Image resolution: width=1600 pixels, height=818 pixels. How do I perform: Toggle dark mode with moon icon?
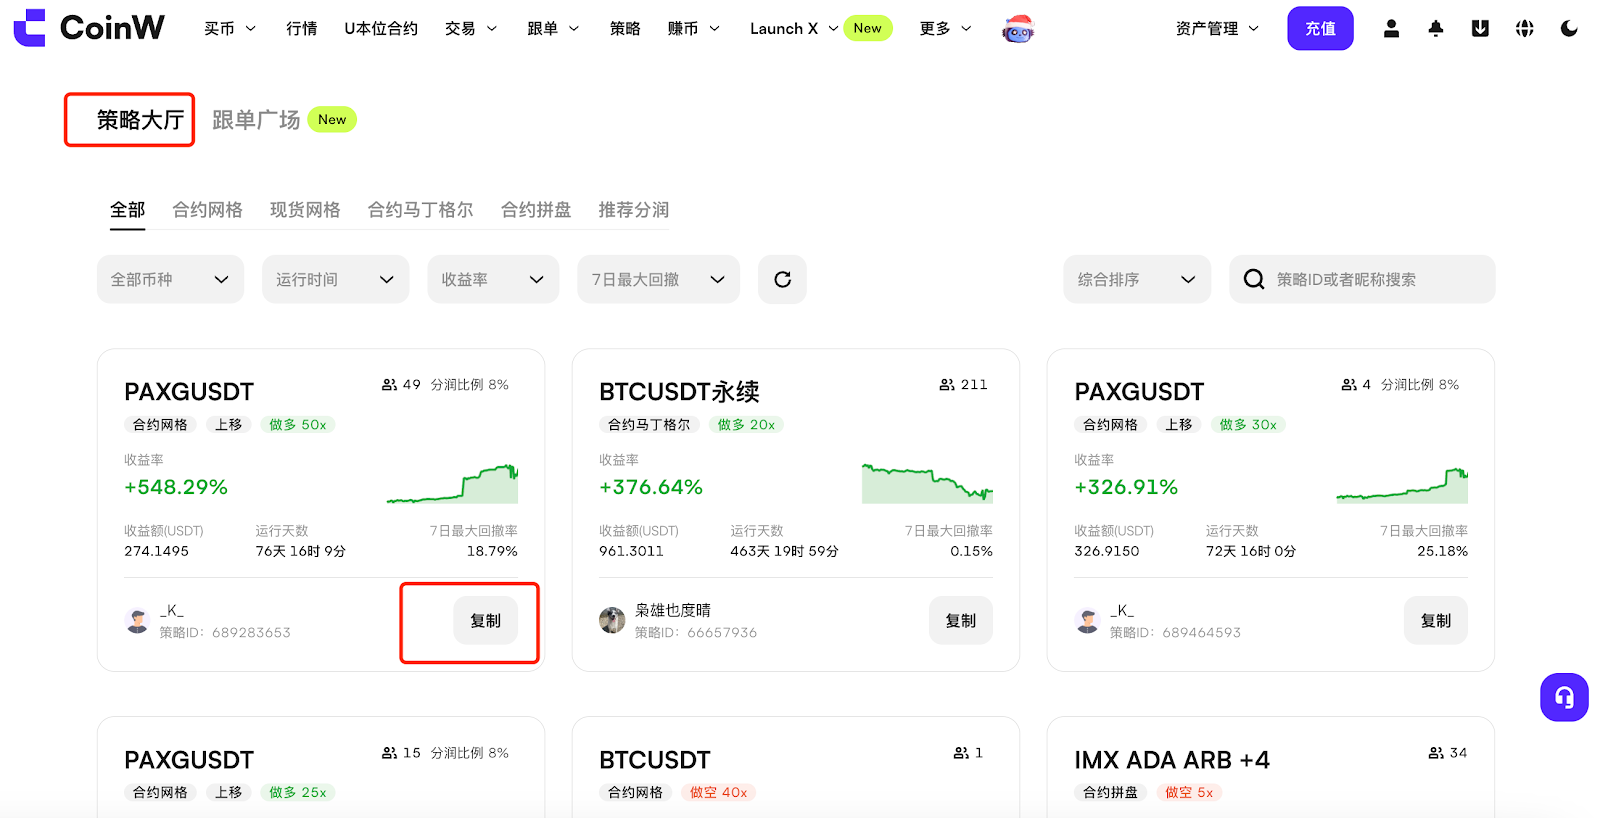click(x=1569, y=29)
